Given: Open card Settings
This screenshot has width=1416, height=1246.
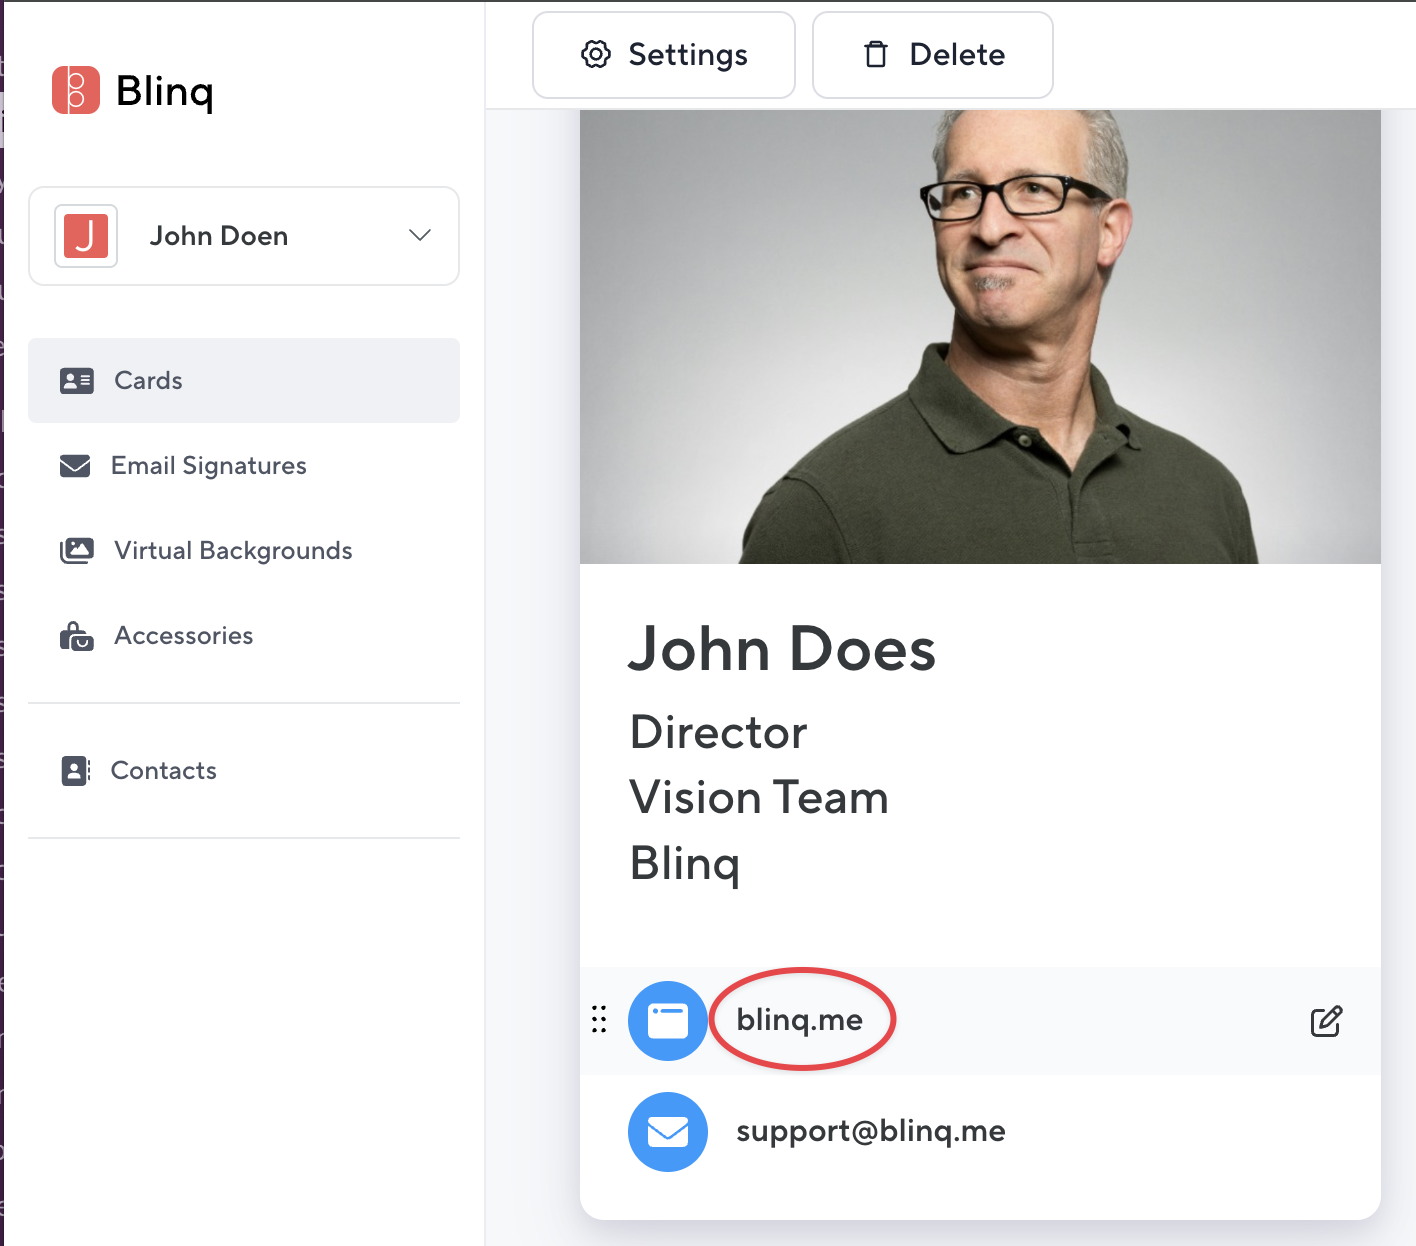Looking at the screenshot, I should [x=664, y=55].
